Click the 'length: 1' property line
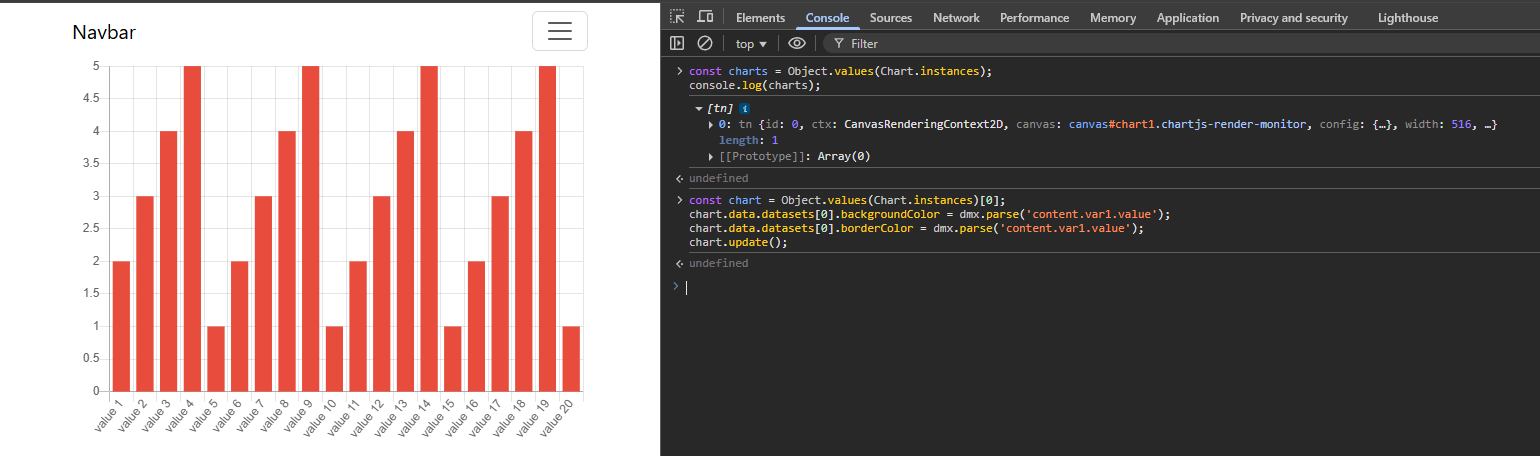1540x456 pixels. click(748, 140)
